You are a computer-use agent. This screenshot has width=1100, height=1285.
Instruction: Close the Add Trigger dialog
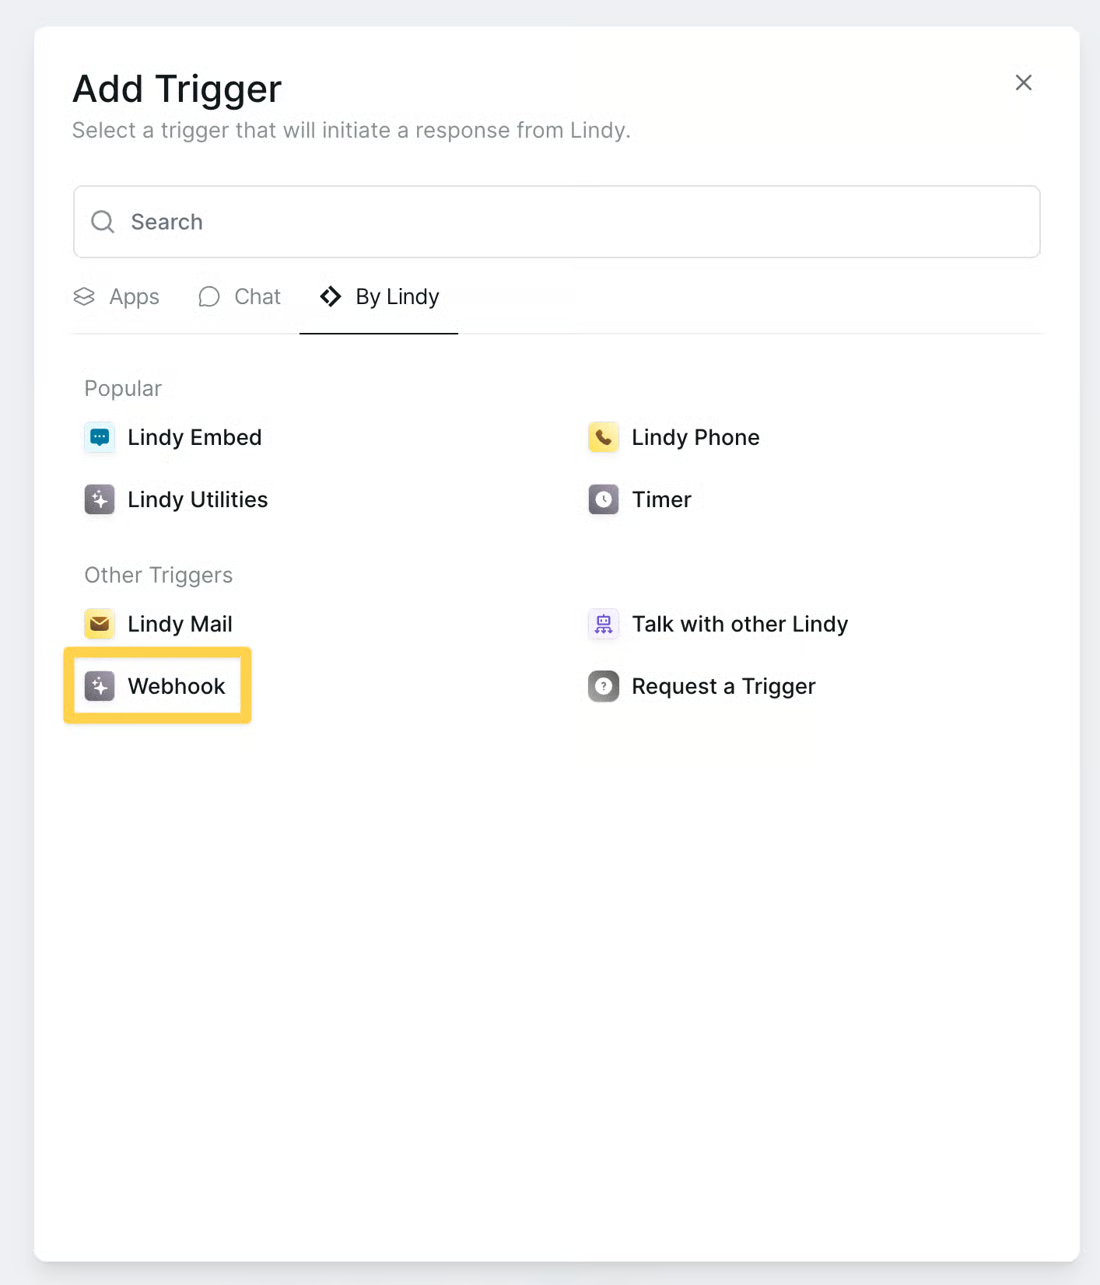click(x=1023, y=83)
